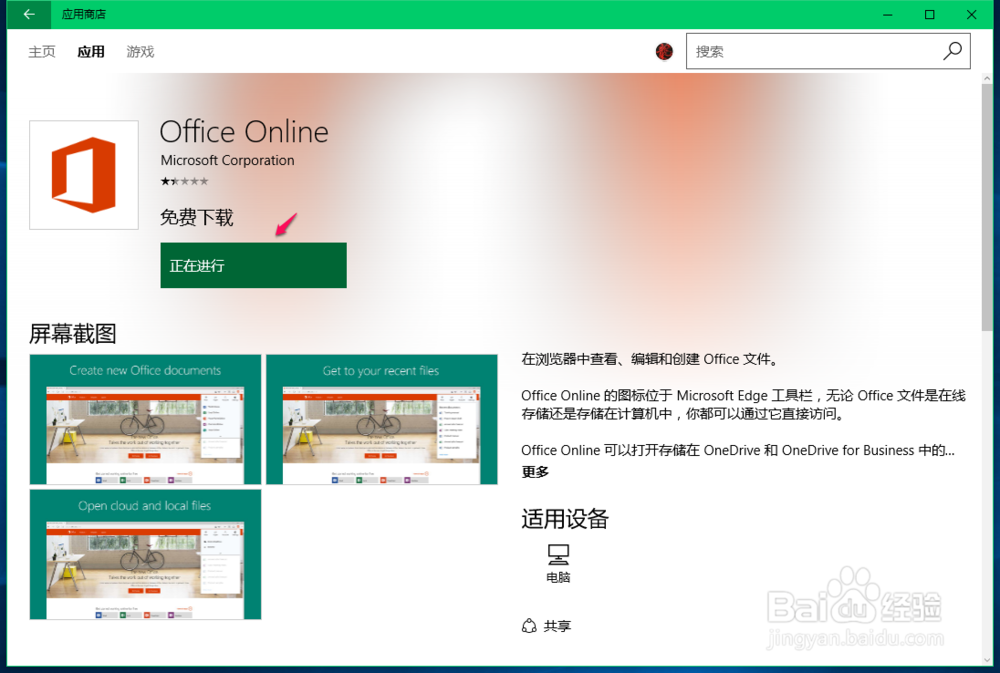Viewport: 1000px width, 673px height.
Task: Click the 电脑 device label
Action: coord(558,577)
